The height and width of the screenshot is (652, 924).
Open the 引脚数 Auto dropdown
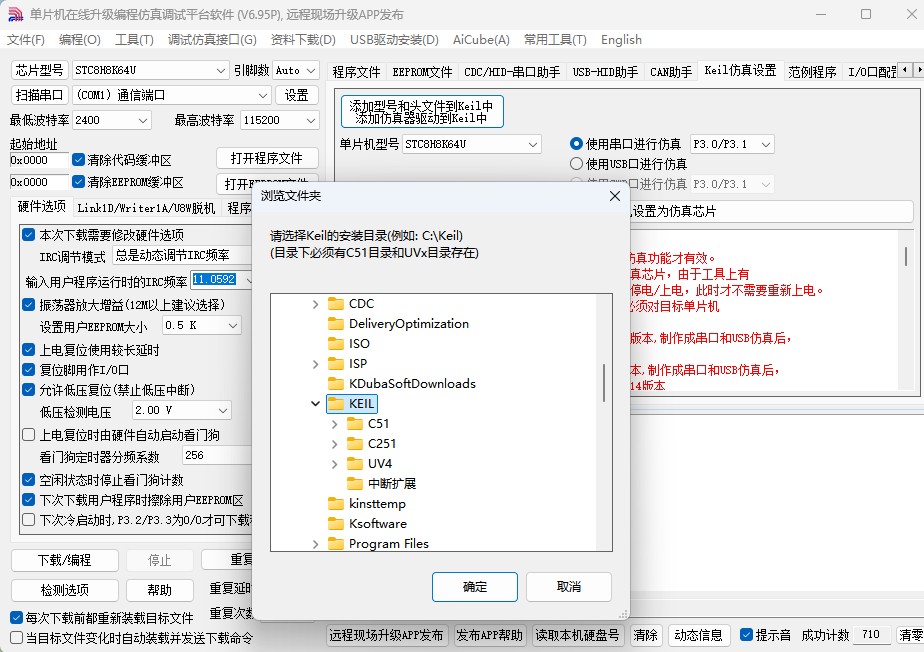coord(296,70)
